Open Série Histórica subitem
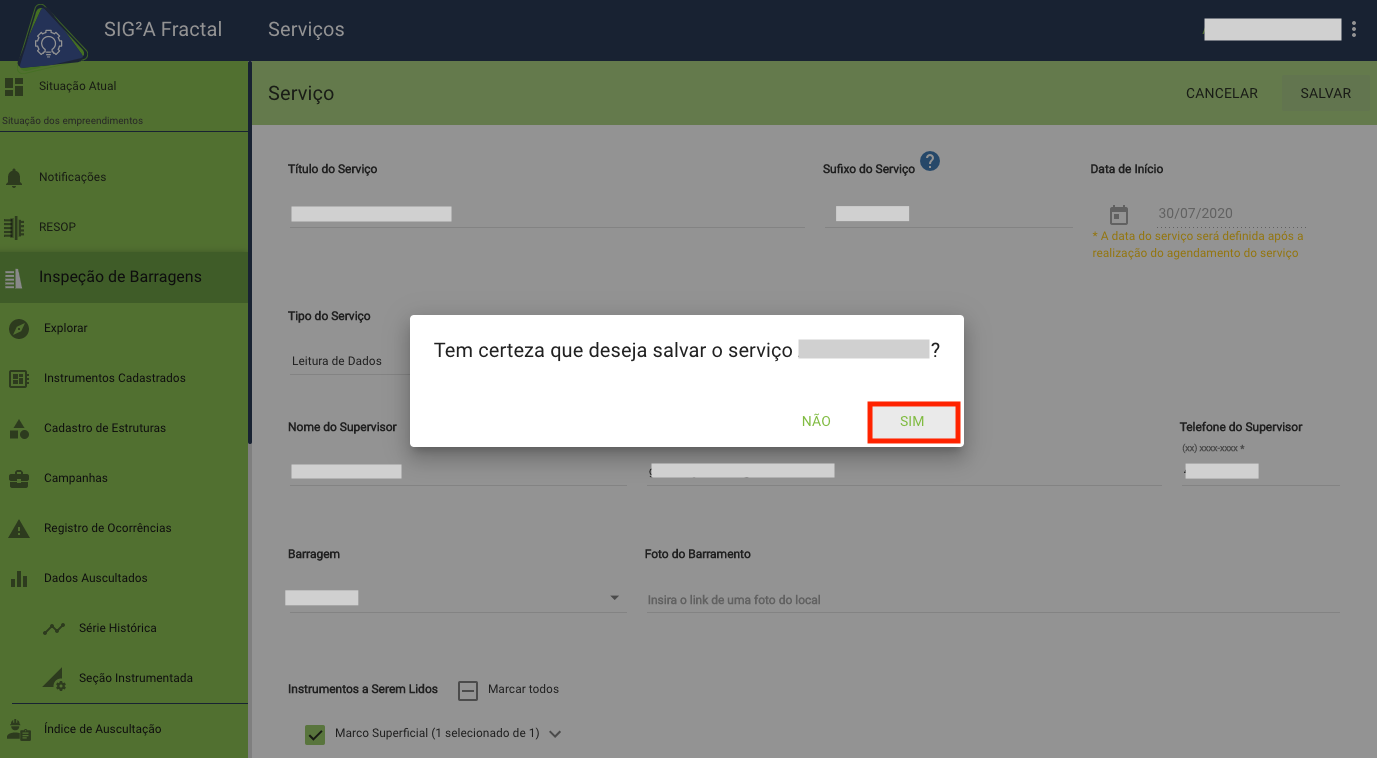Screen dimensions: 1377x758 tap(118, 628)
